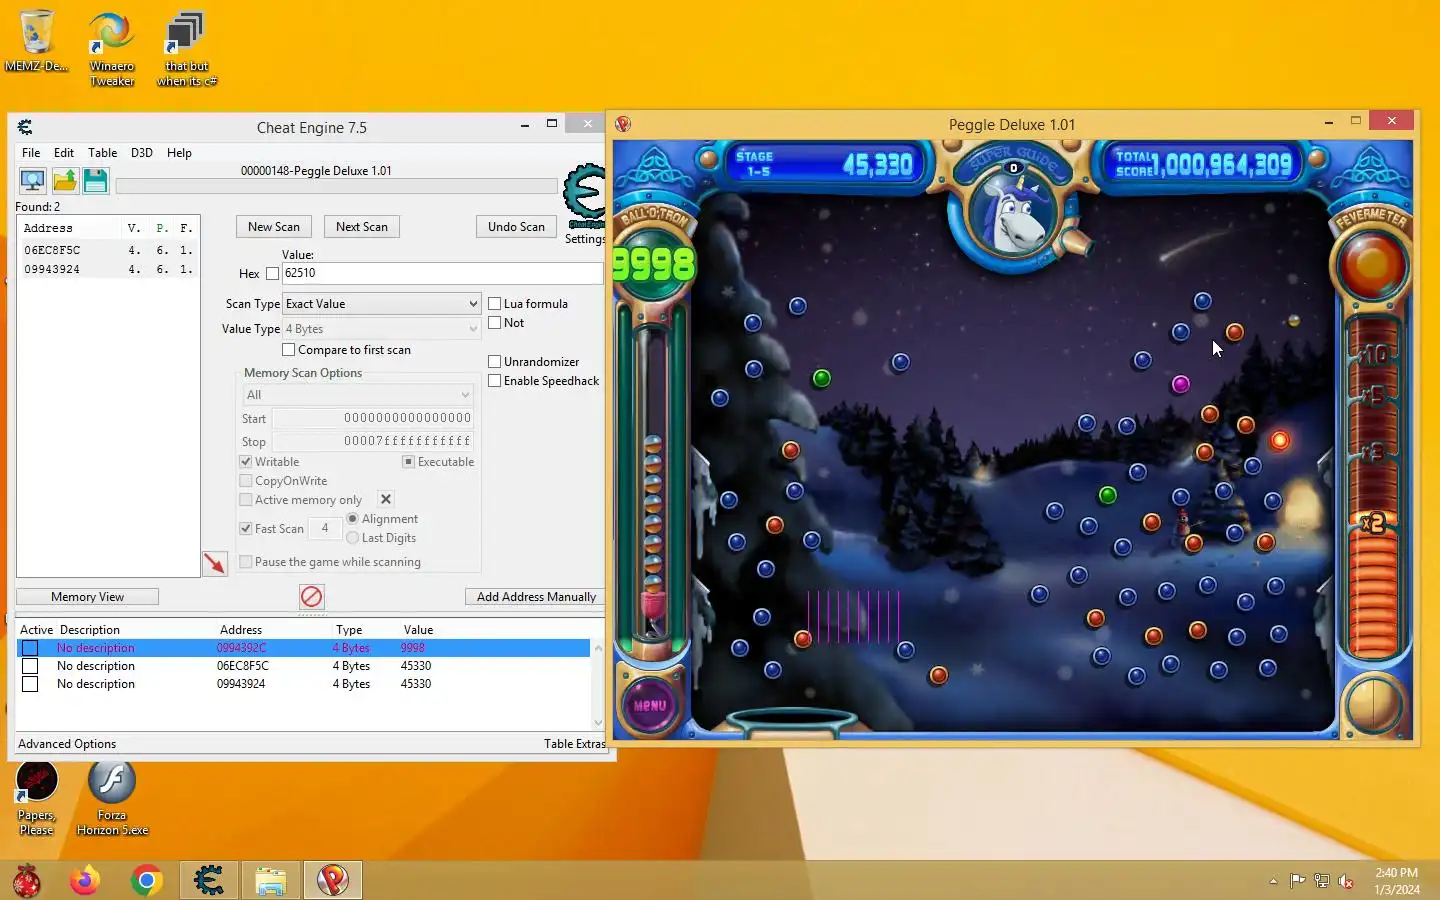Open Cheat Engine Settings logo

coord(585,198)
